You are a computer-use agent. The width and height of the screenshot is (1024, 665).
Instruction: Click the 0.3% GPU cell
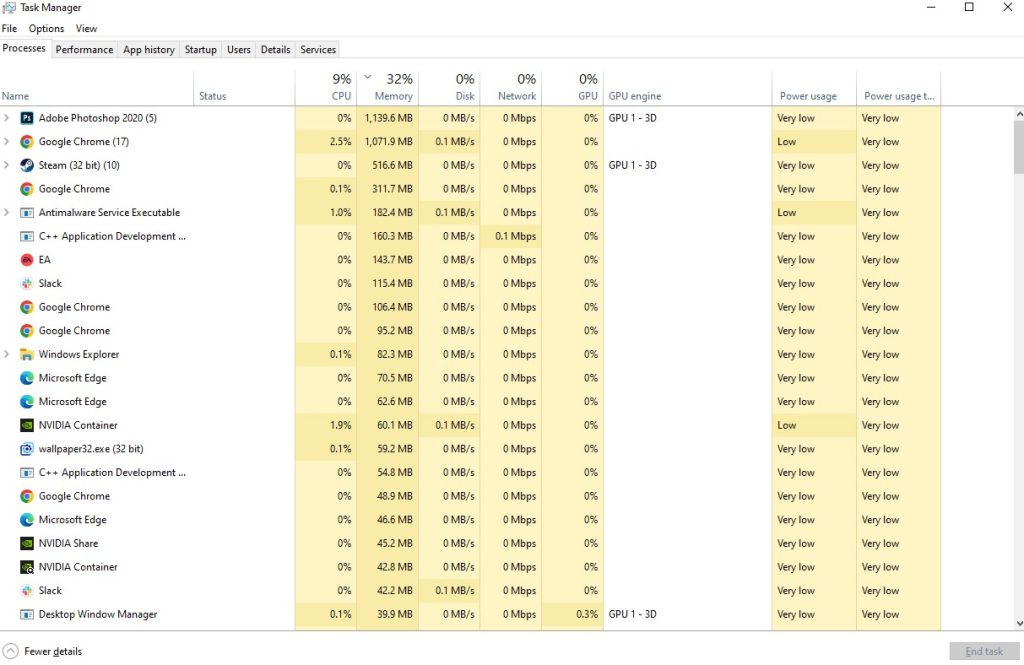(x=572, y=615)
